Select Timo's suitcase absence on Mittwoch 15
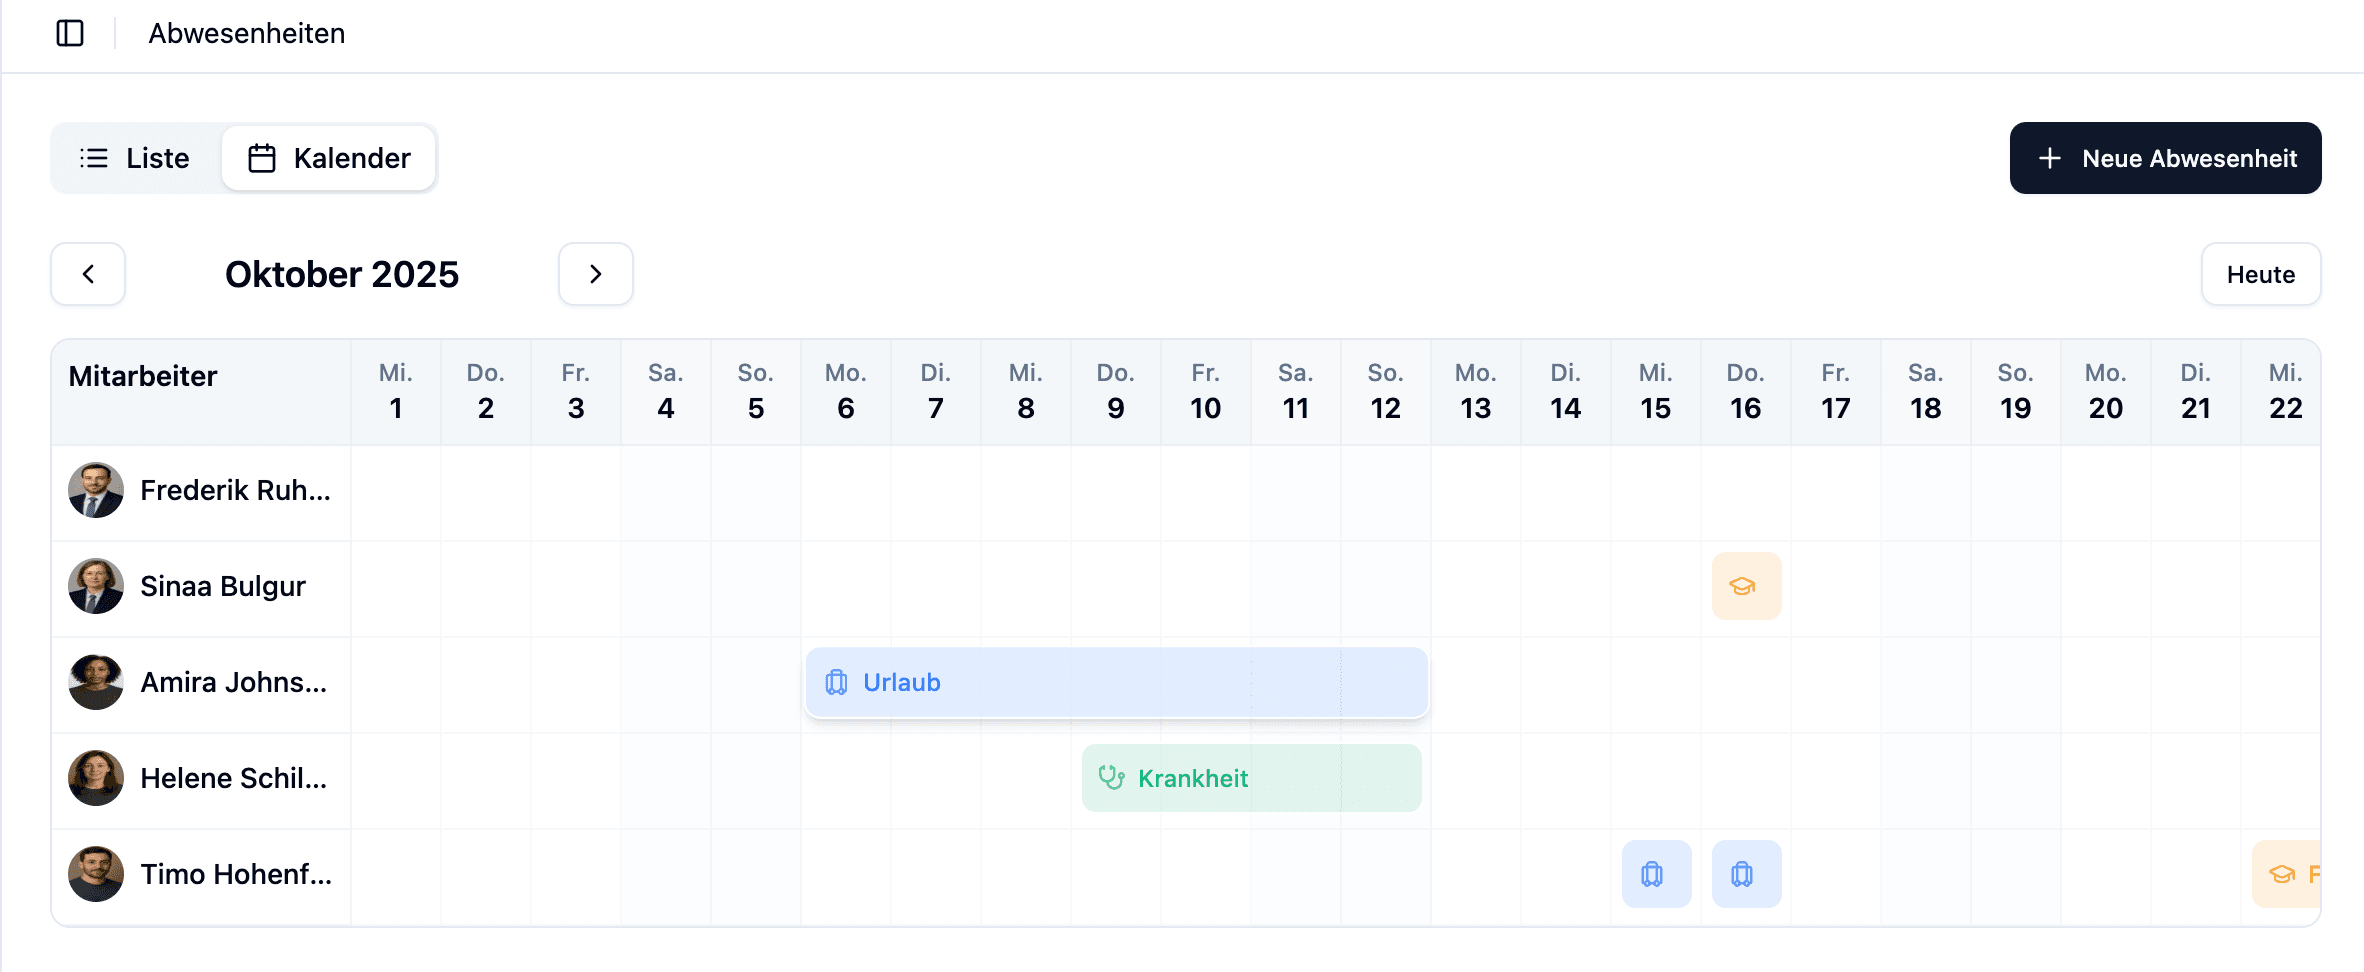 pos(1655,873)
